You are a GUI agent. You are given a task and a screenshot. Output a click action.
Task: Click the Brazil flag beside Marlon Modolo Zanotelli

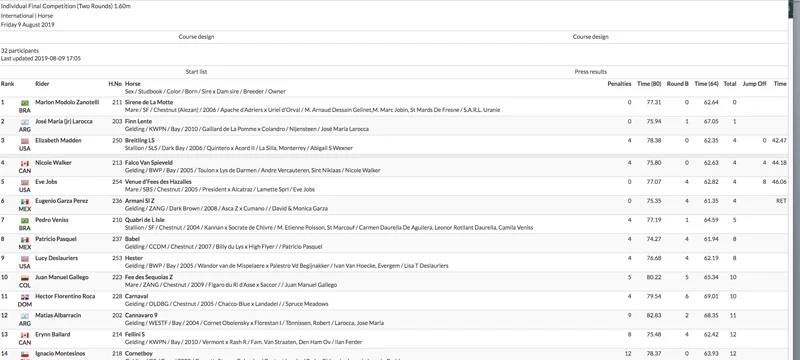click(24, 103)
